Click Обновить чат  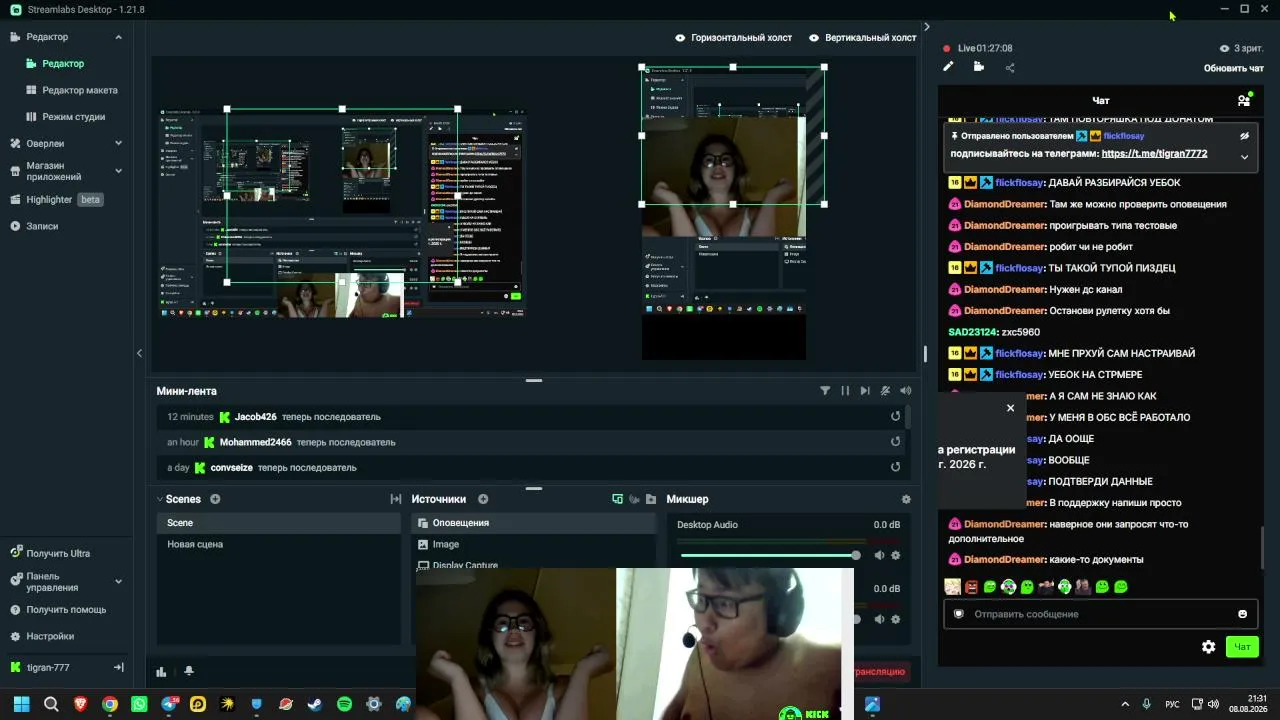click(x=1233, y=68)
